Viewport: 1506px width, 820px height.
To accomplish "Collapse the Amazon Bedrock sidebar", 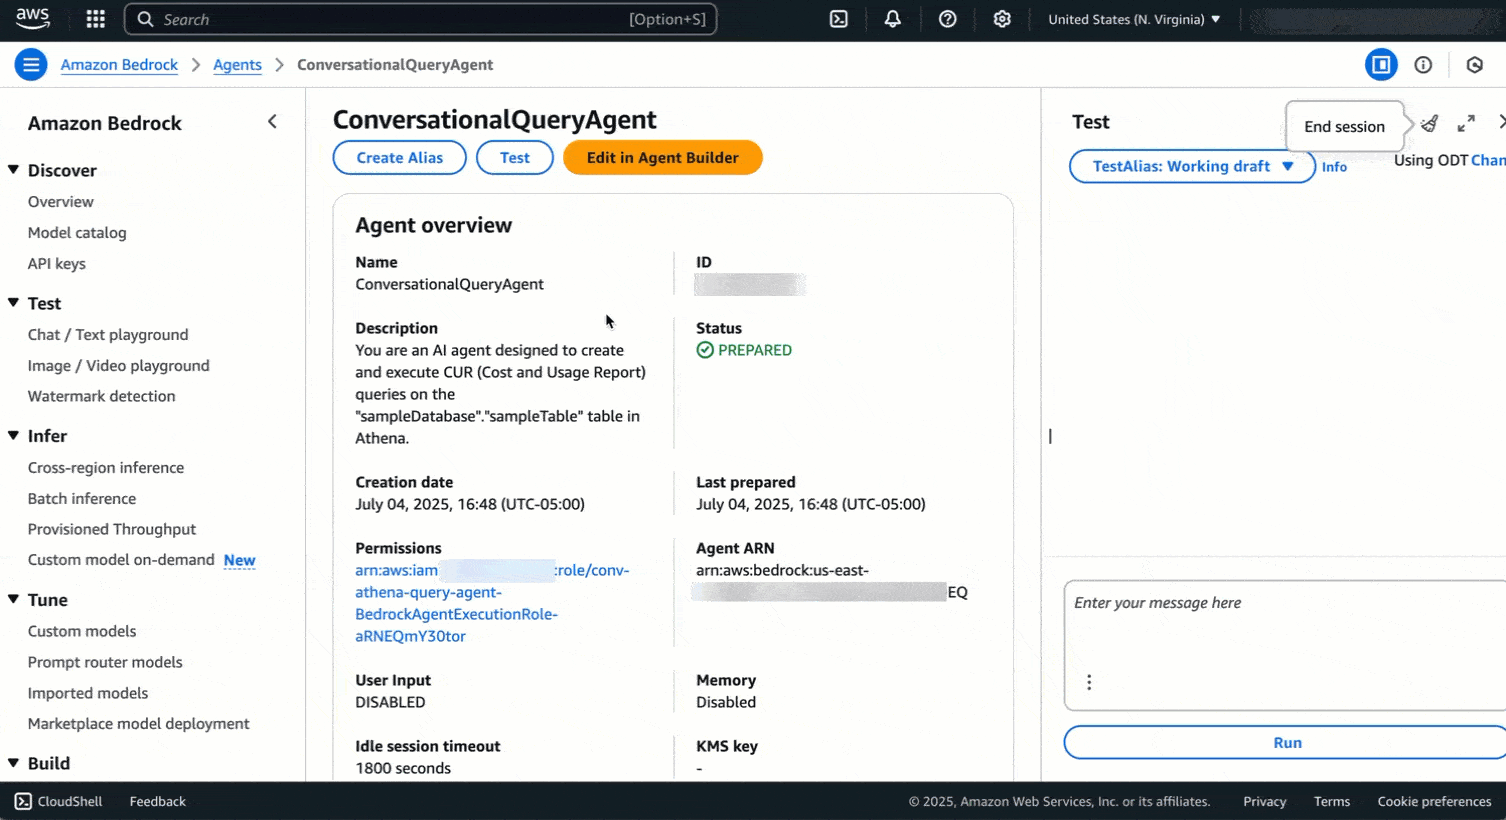I will (x=272, y=122).
